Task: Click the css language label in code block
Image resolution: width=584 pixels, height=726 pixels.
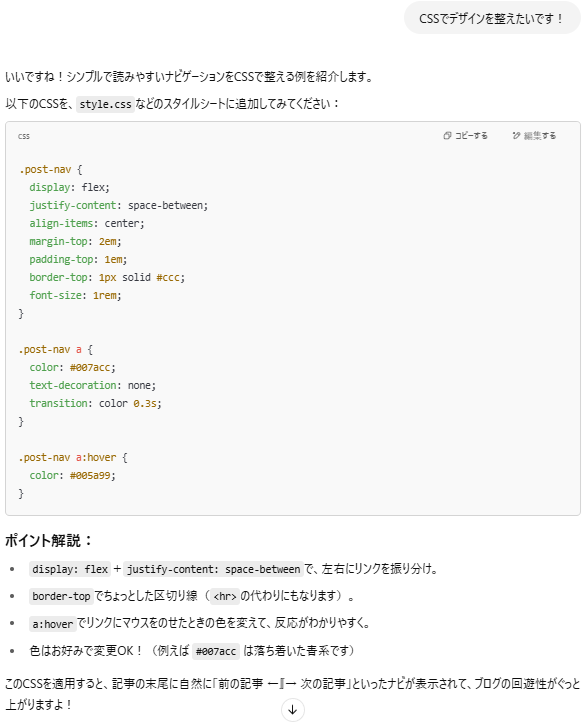Action: [24, 136]
